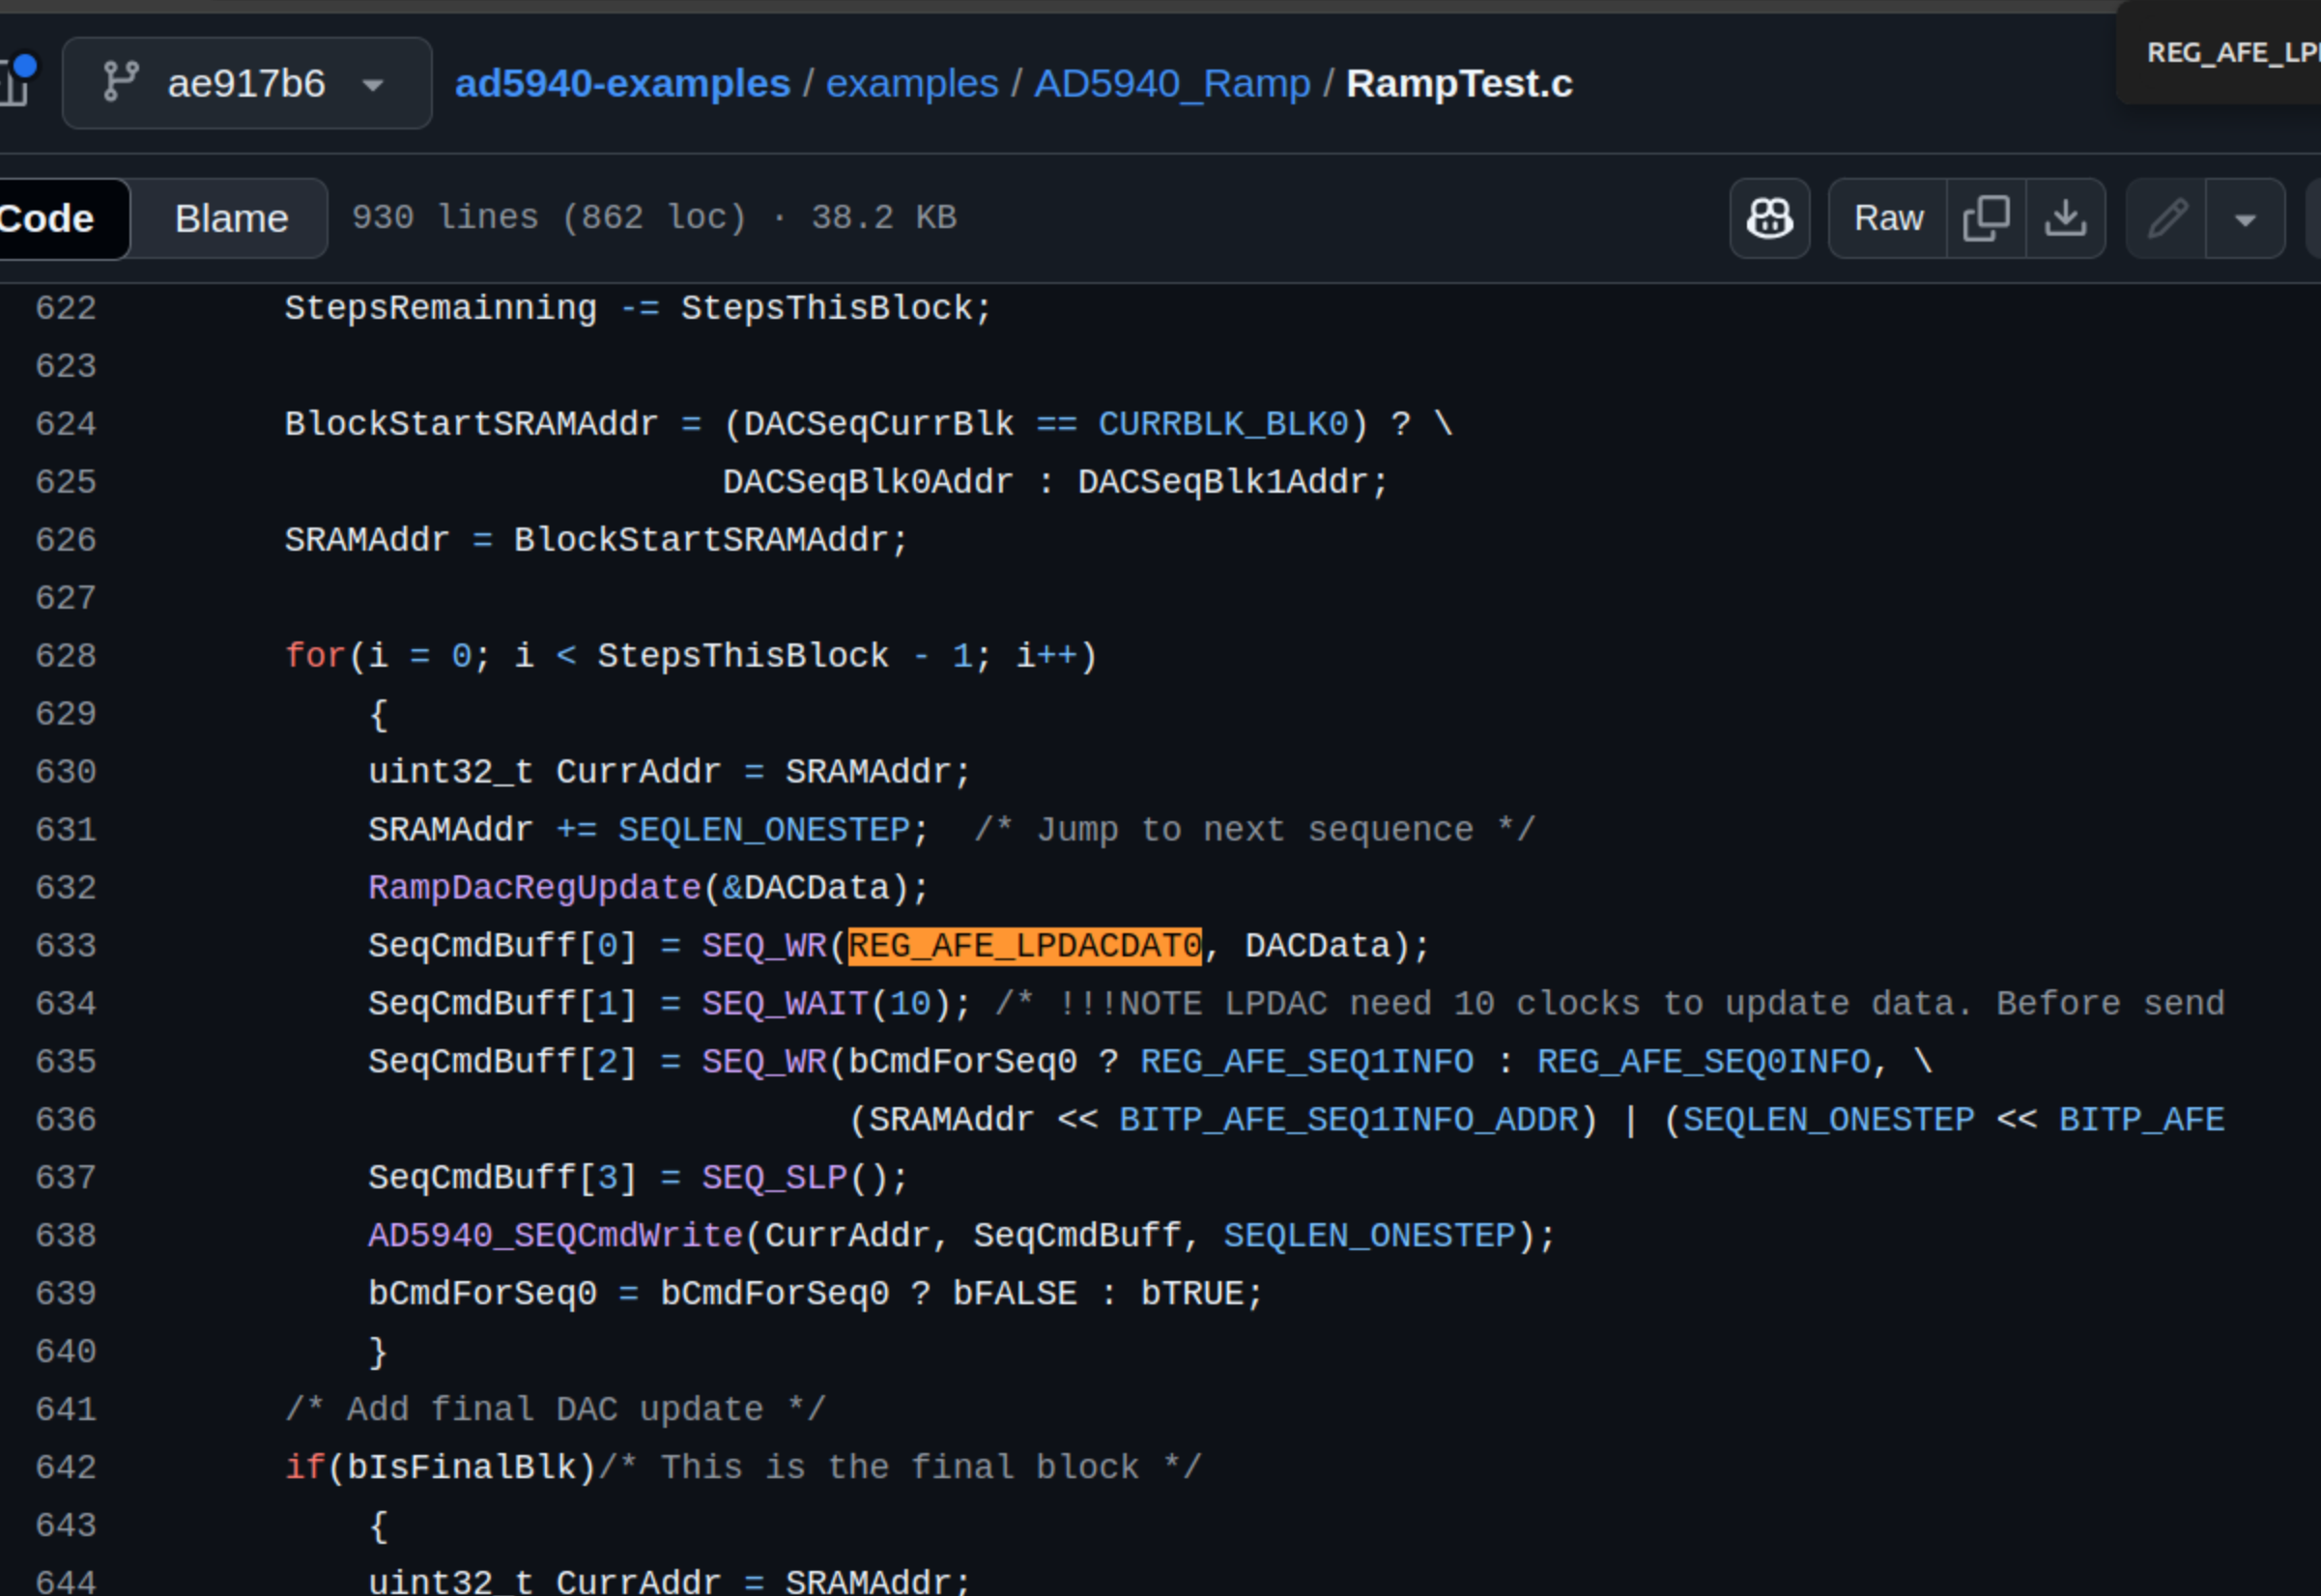Viewport: 2321px width, 1596px height.
Task: Expand more edit options dropdown arrow
Action: tap(2245, 218)
